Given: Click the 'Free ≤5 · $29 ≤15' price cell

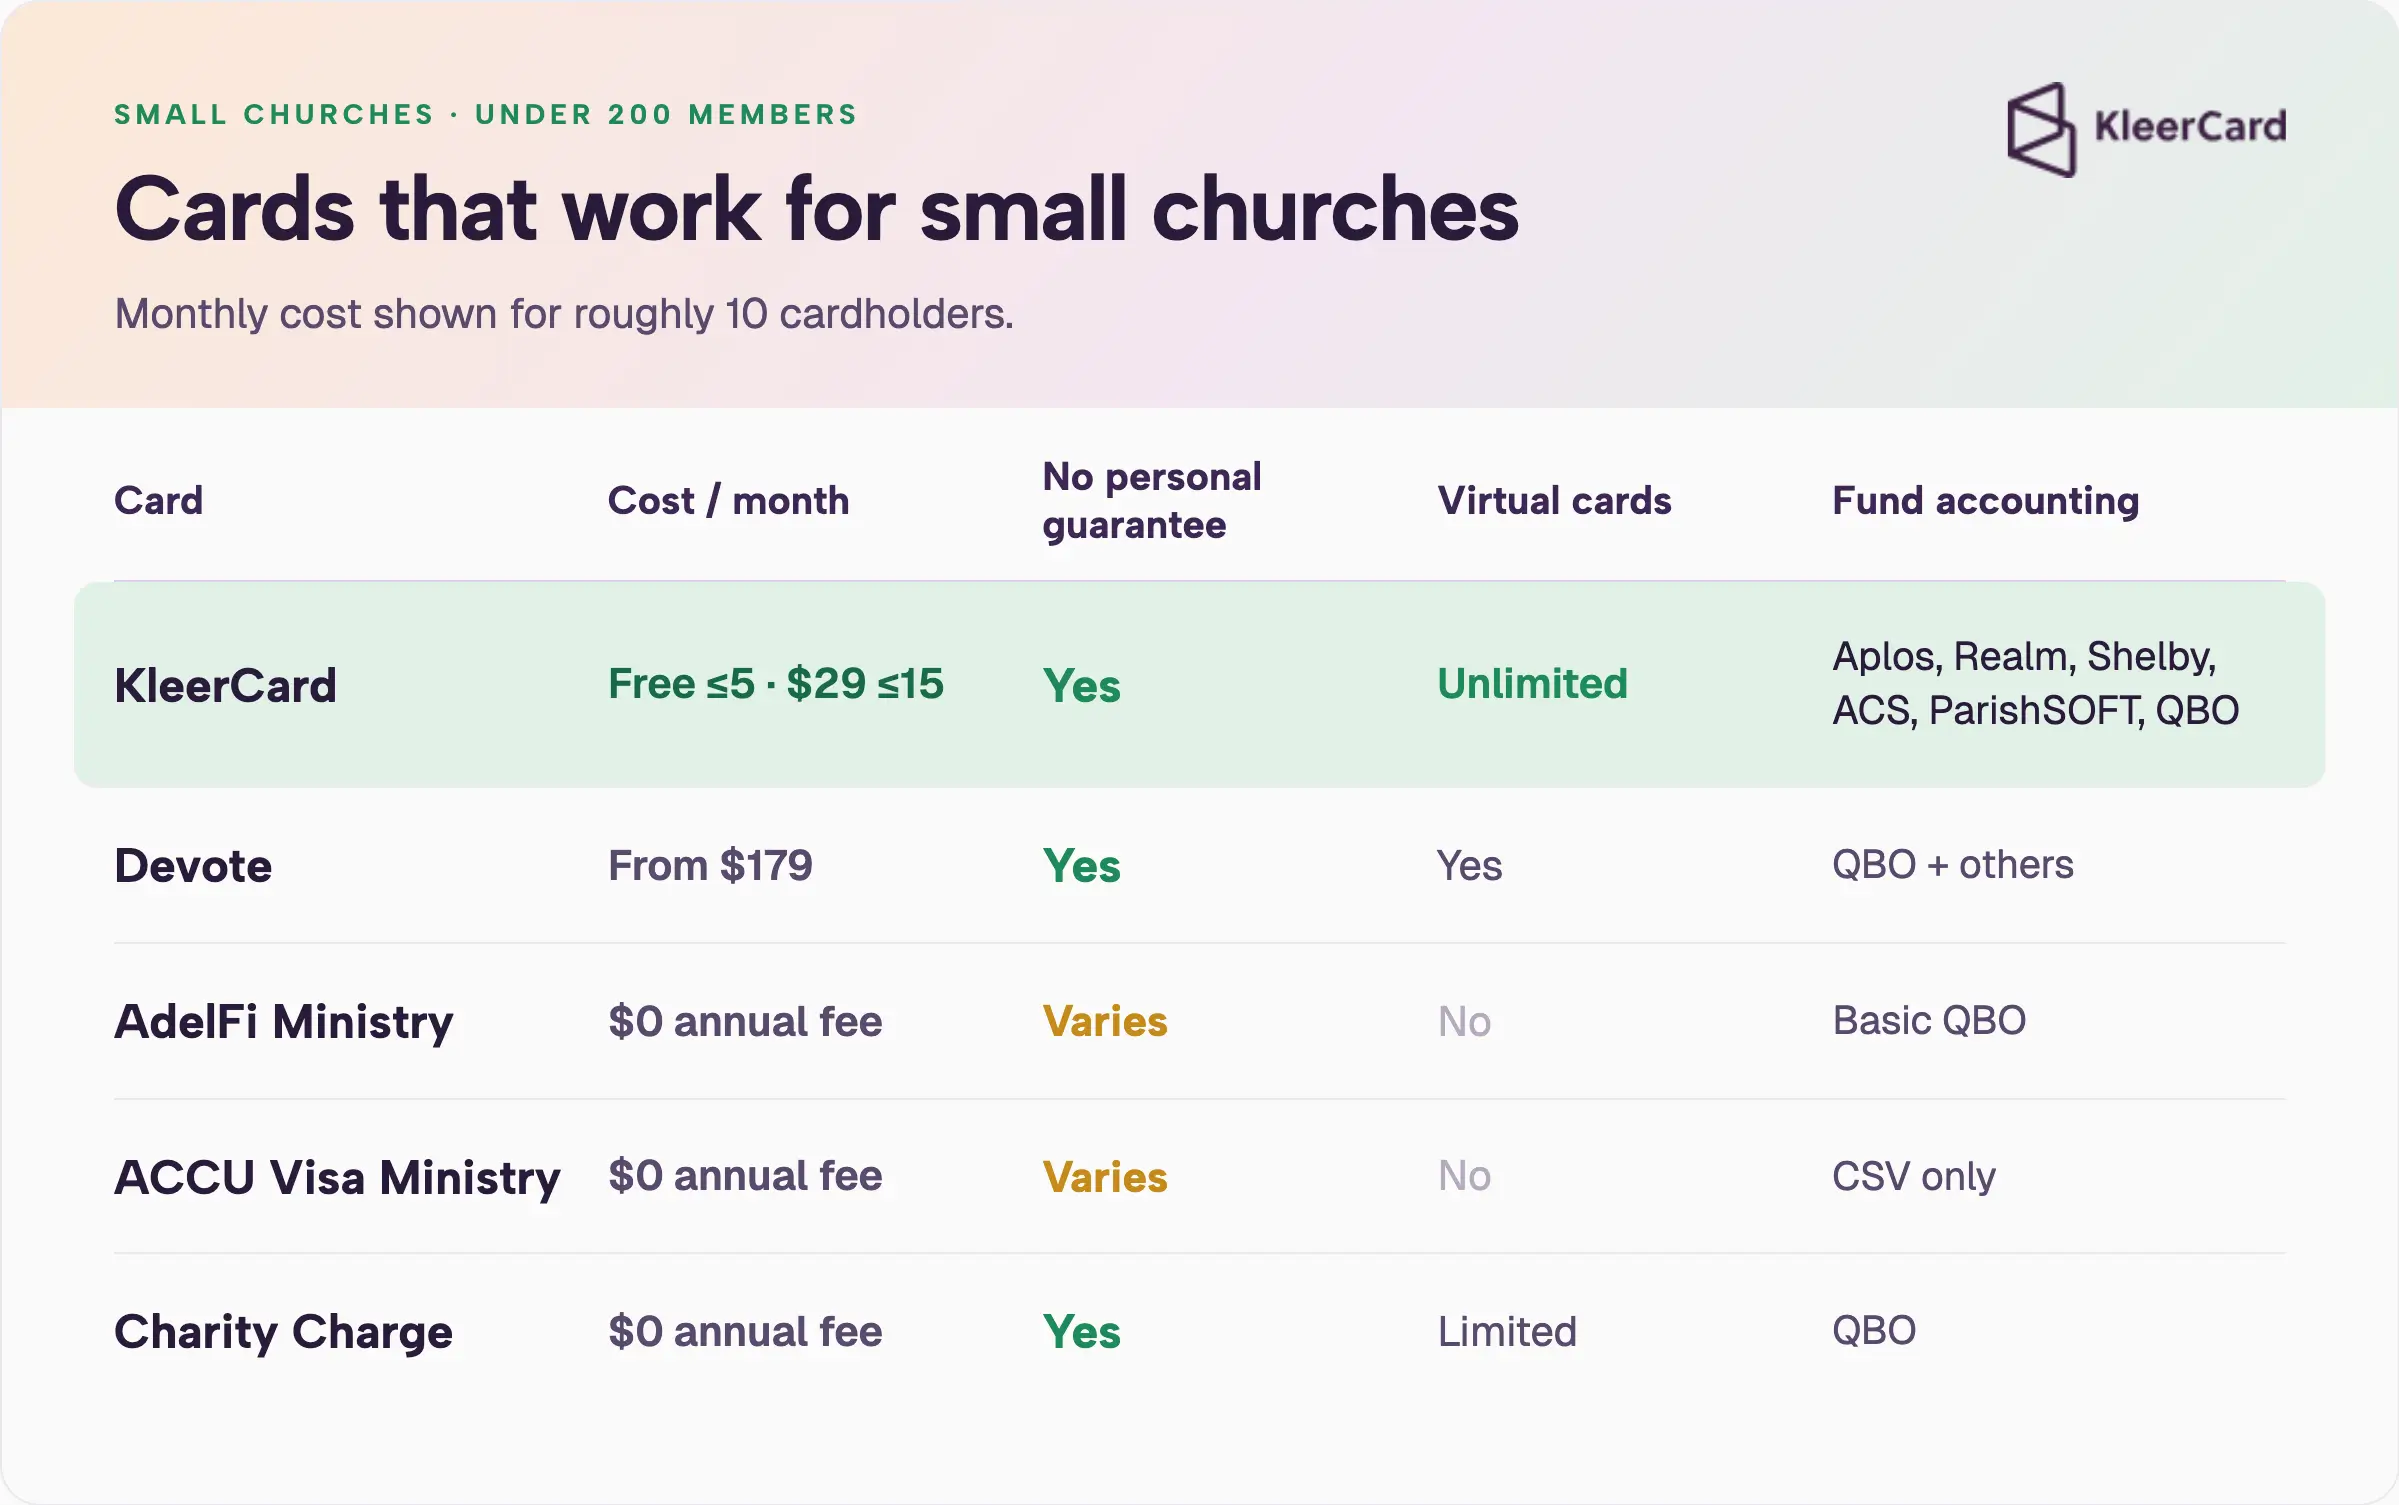Looking at the screenshot, I should click(x=775, y=684).
